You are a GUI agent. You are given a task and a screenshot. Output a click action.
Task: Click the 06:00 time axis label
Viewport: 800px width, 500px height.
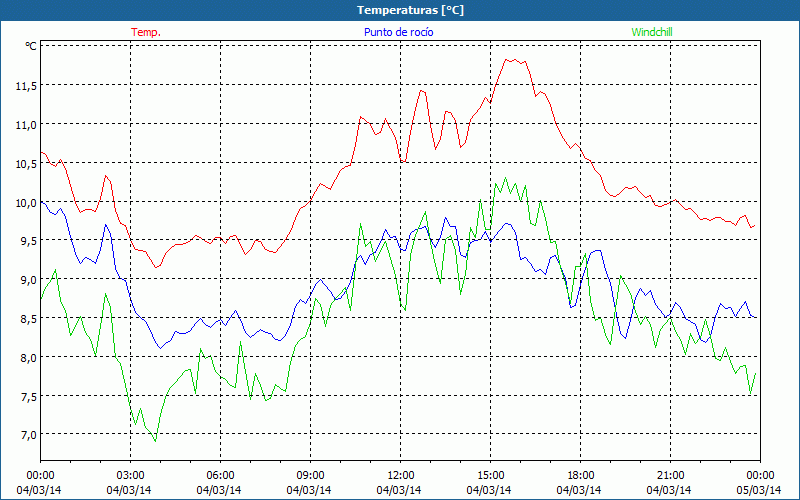tap(220, 475)
